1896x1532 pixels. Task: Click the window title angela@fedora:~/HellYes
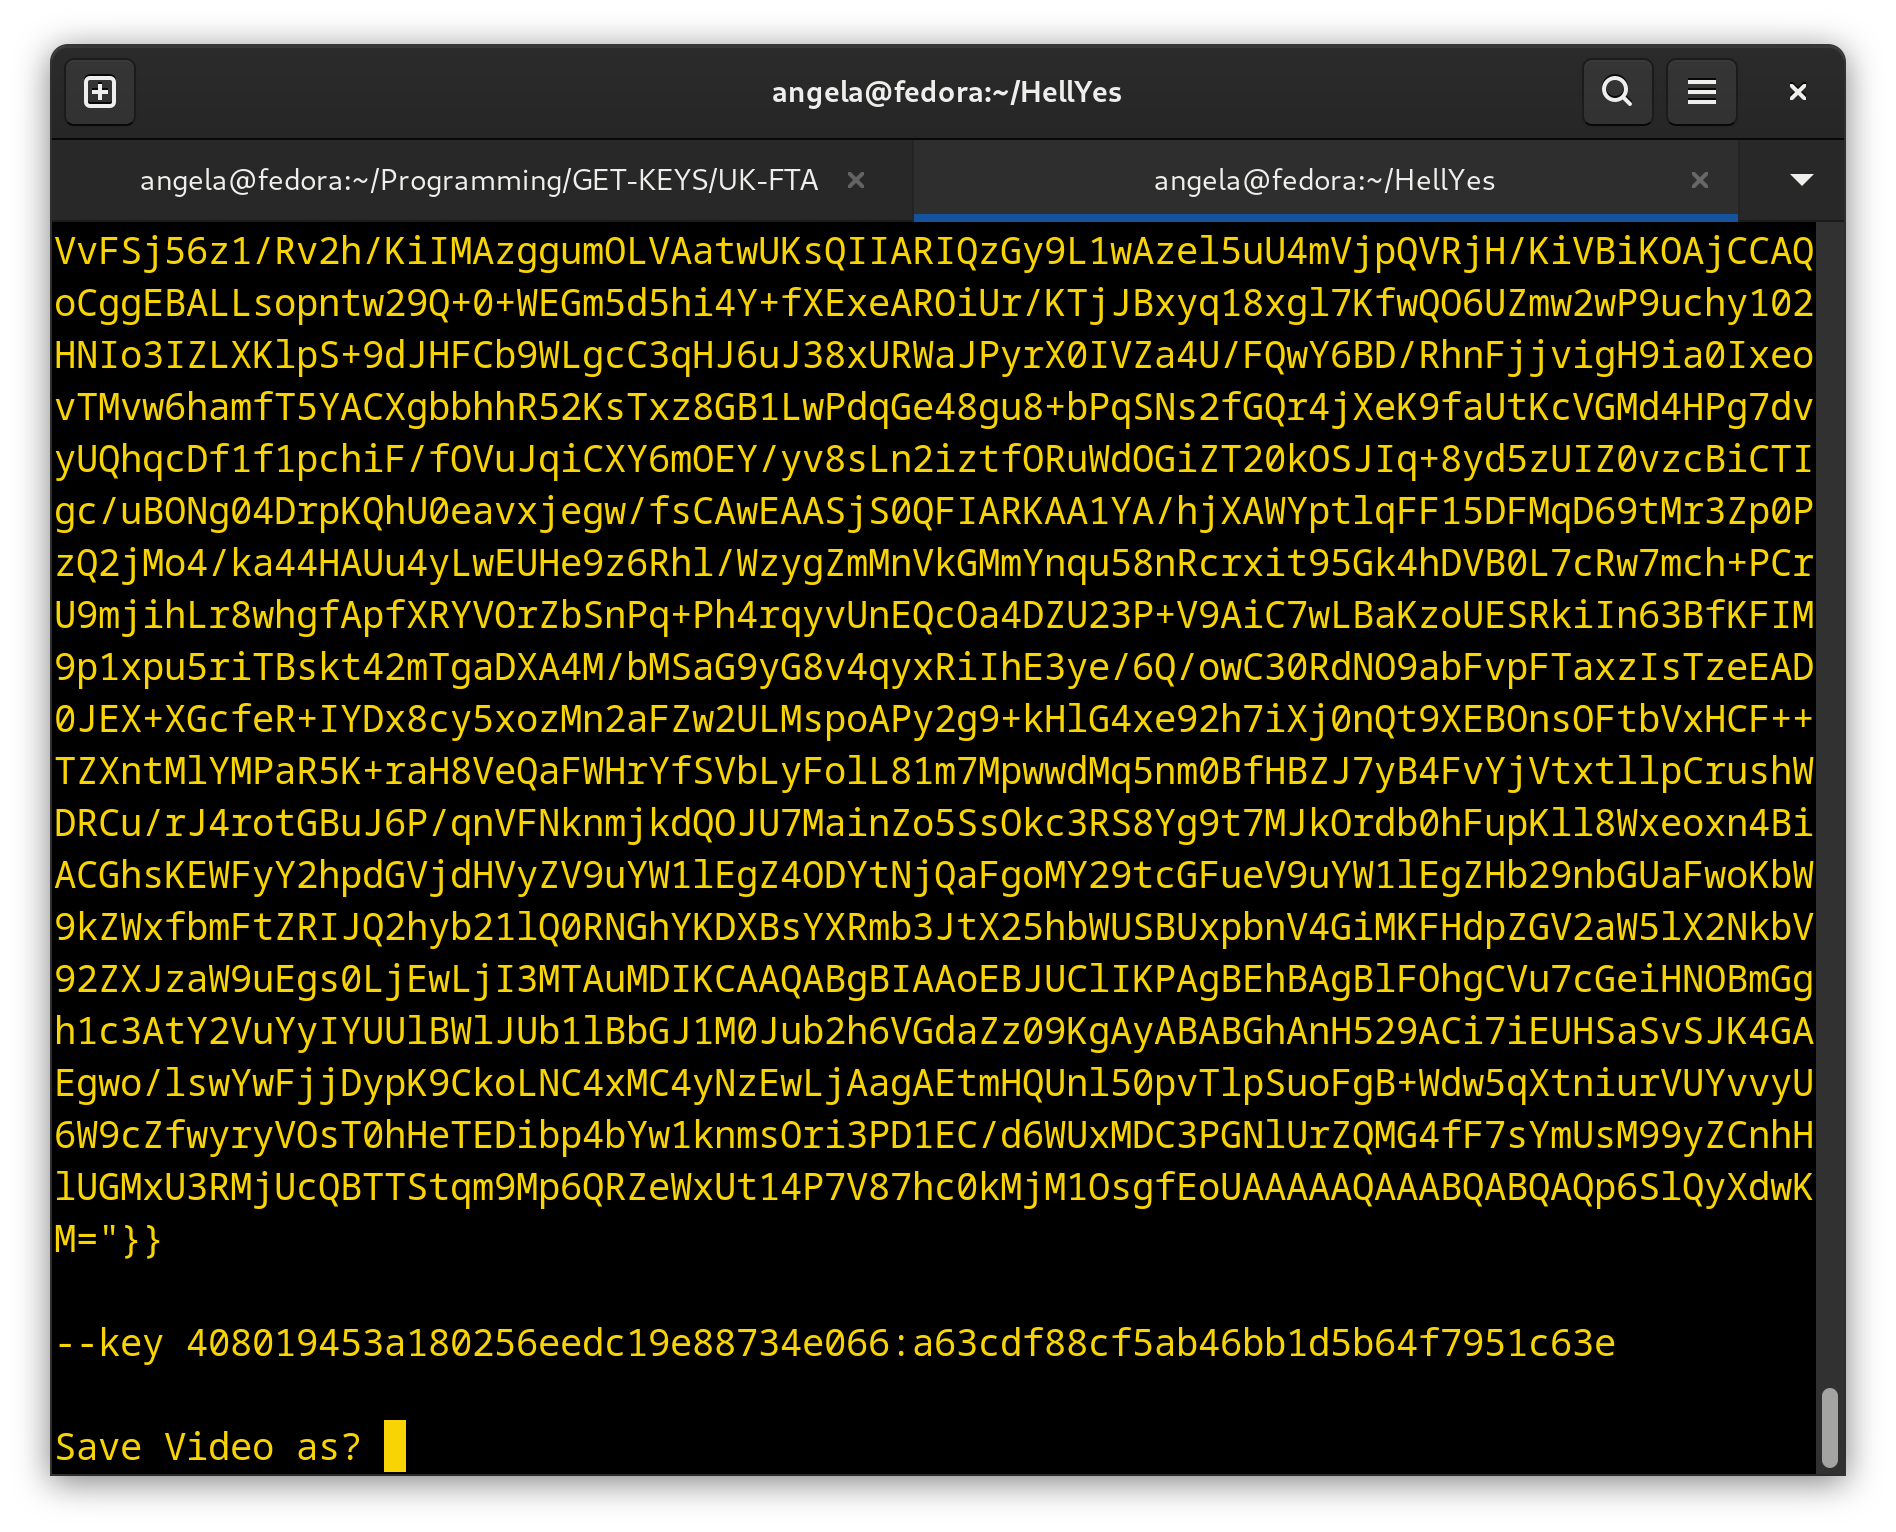tap(947, 92)
